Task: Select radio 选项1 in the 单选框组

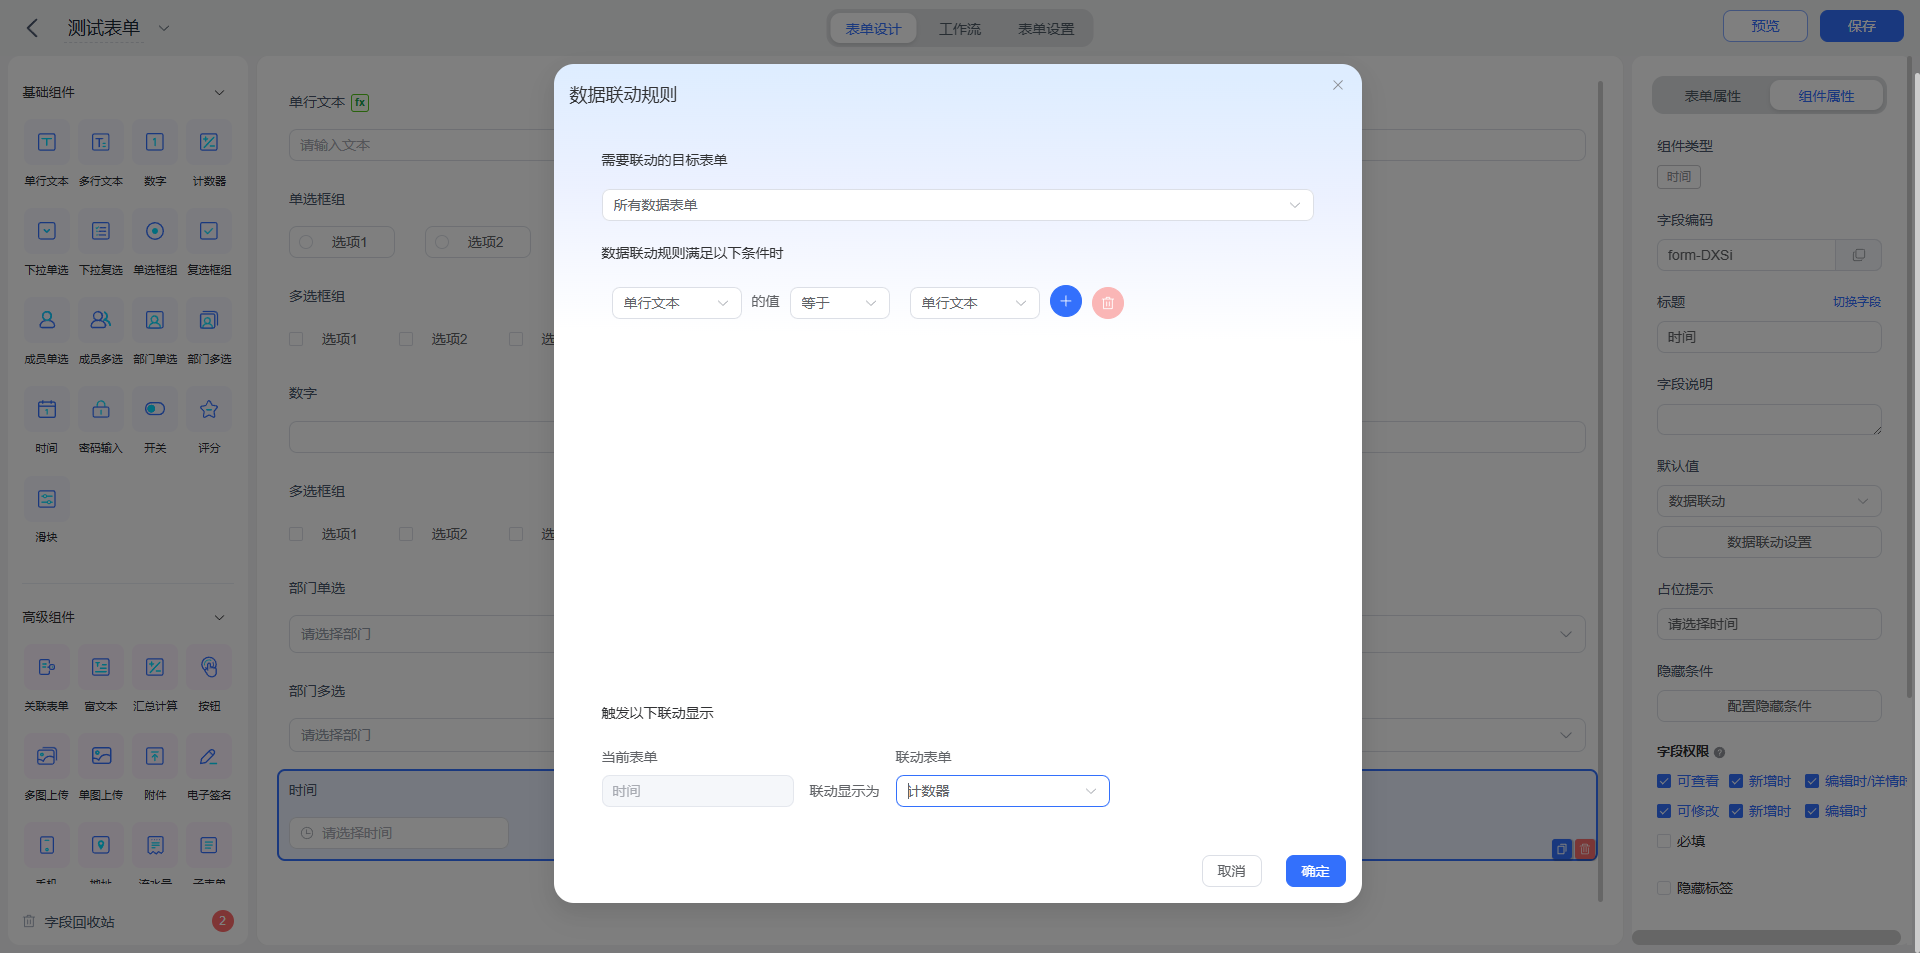Action: pos(307,242)
